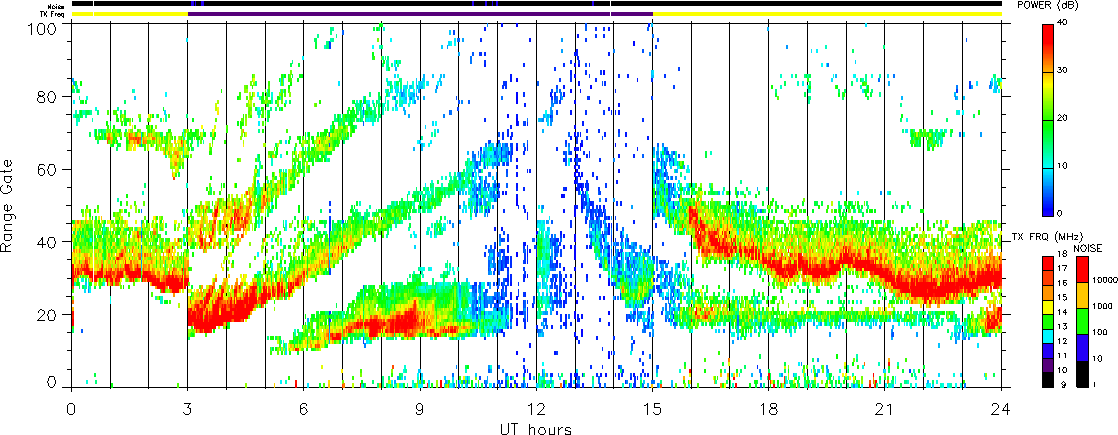
Task: Click the red top of the power colorbar
Action: tap(1048, 36)
